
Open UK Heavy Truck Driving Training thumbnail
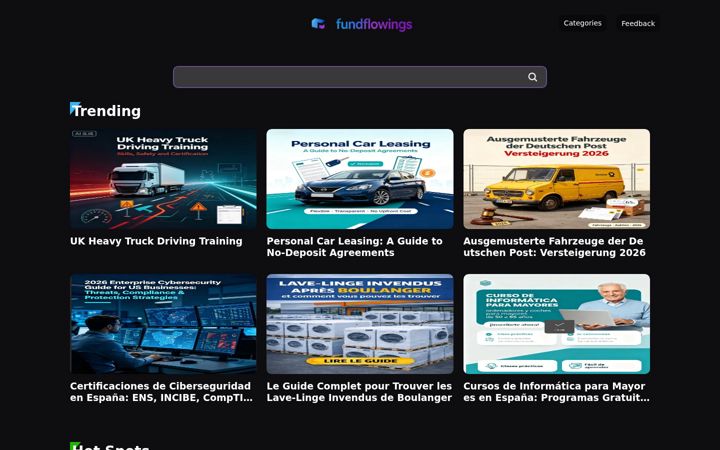point(163,179)
